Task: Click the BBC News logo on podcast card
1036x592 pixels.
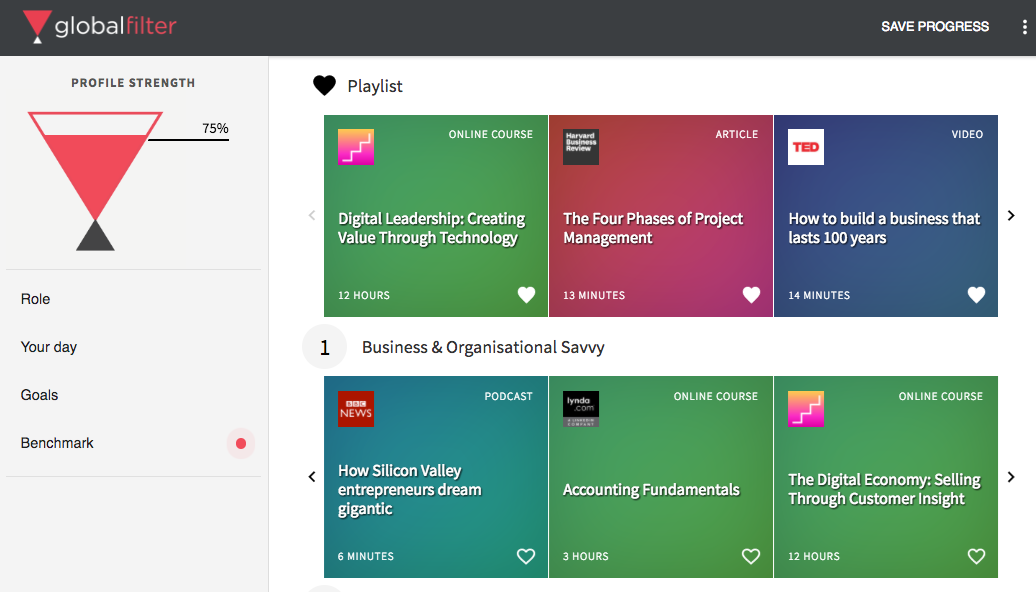Action: coord(356,409)
